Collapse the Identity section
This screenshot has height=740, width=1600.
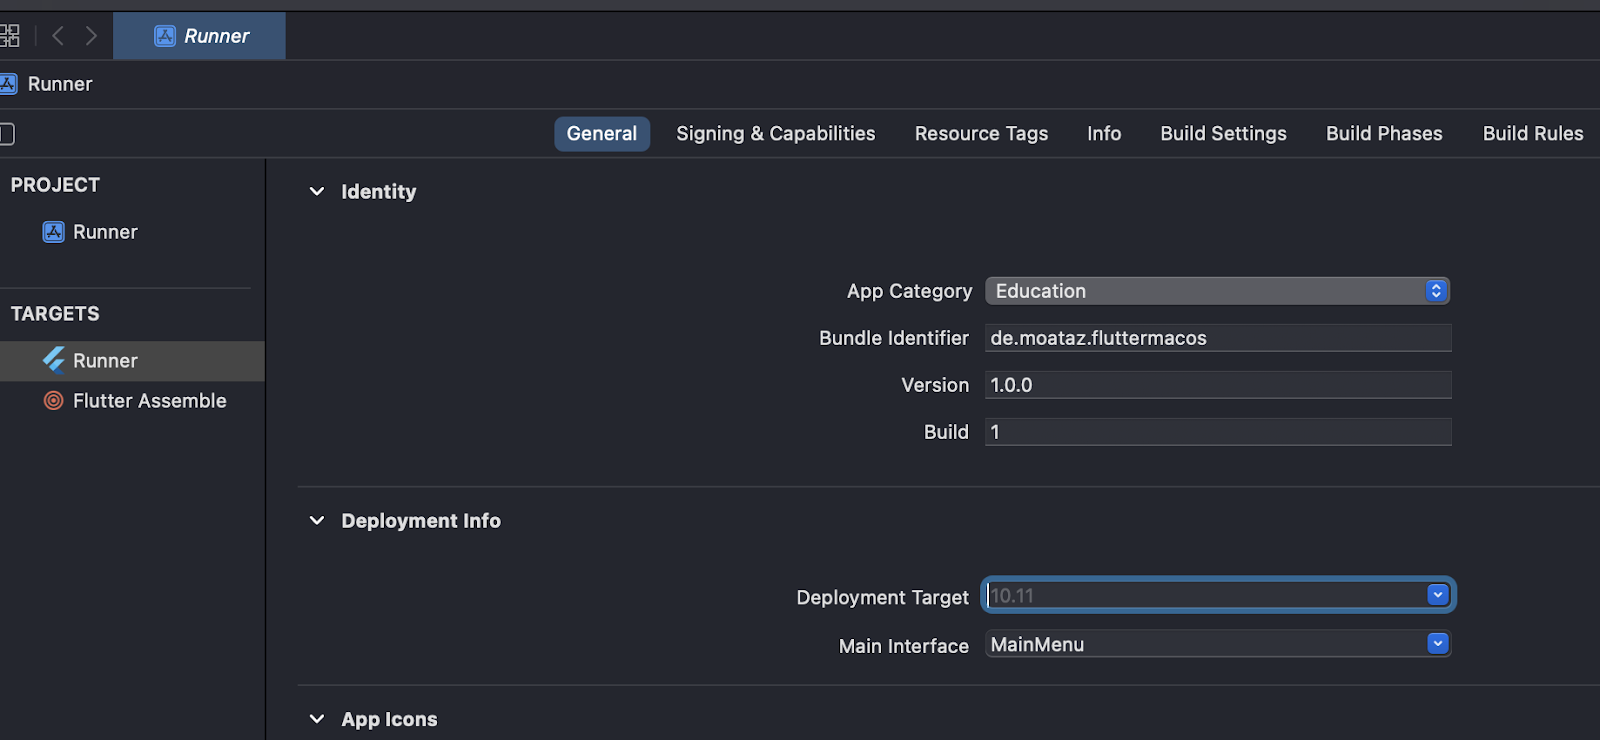tap(317, 191)
